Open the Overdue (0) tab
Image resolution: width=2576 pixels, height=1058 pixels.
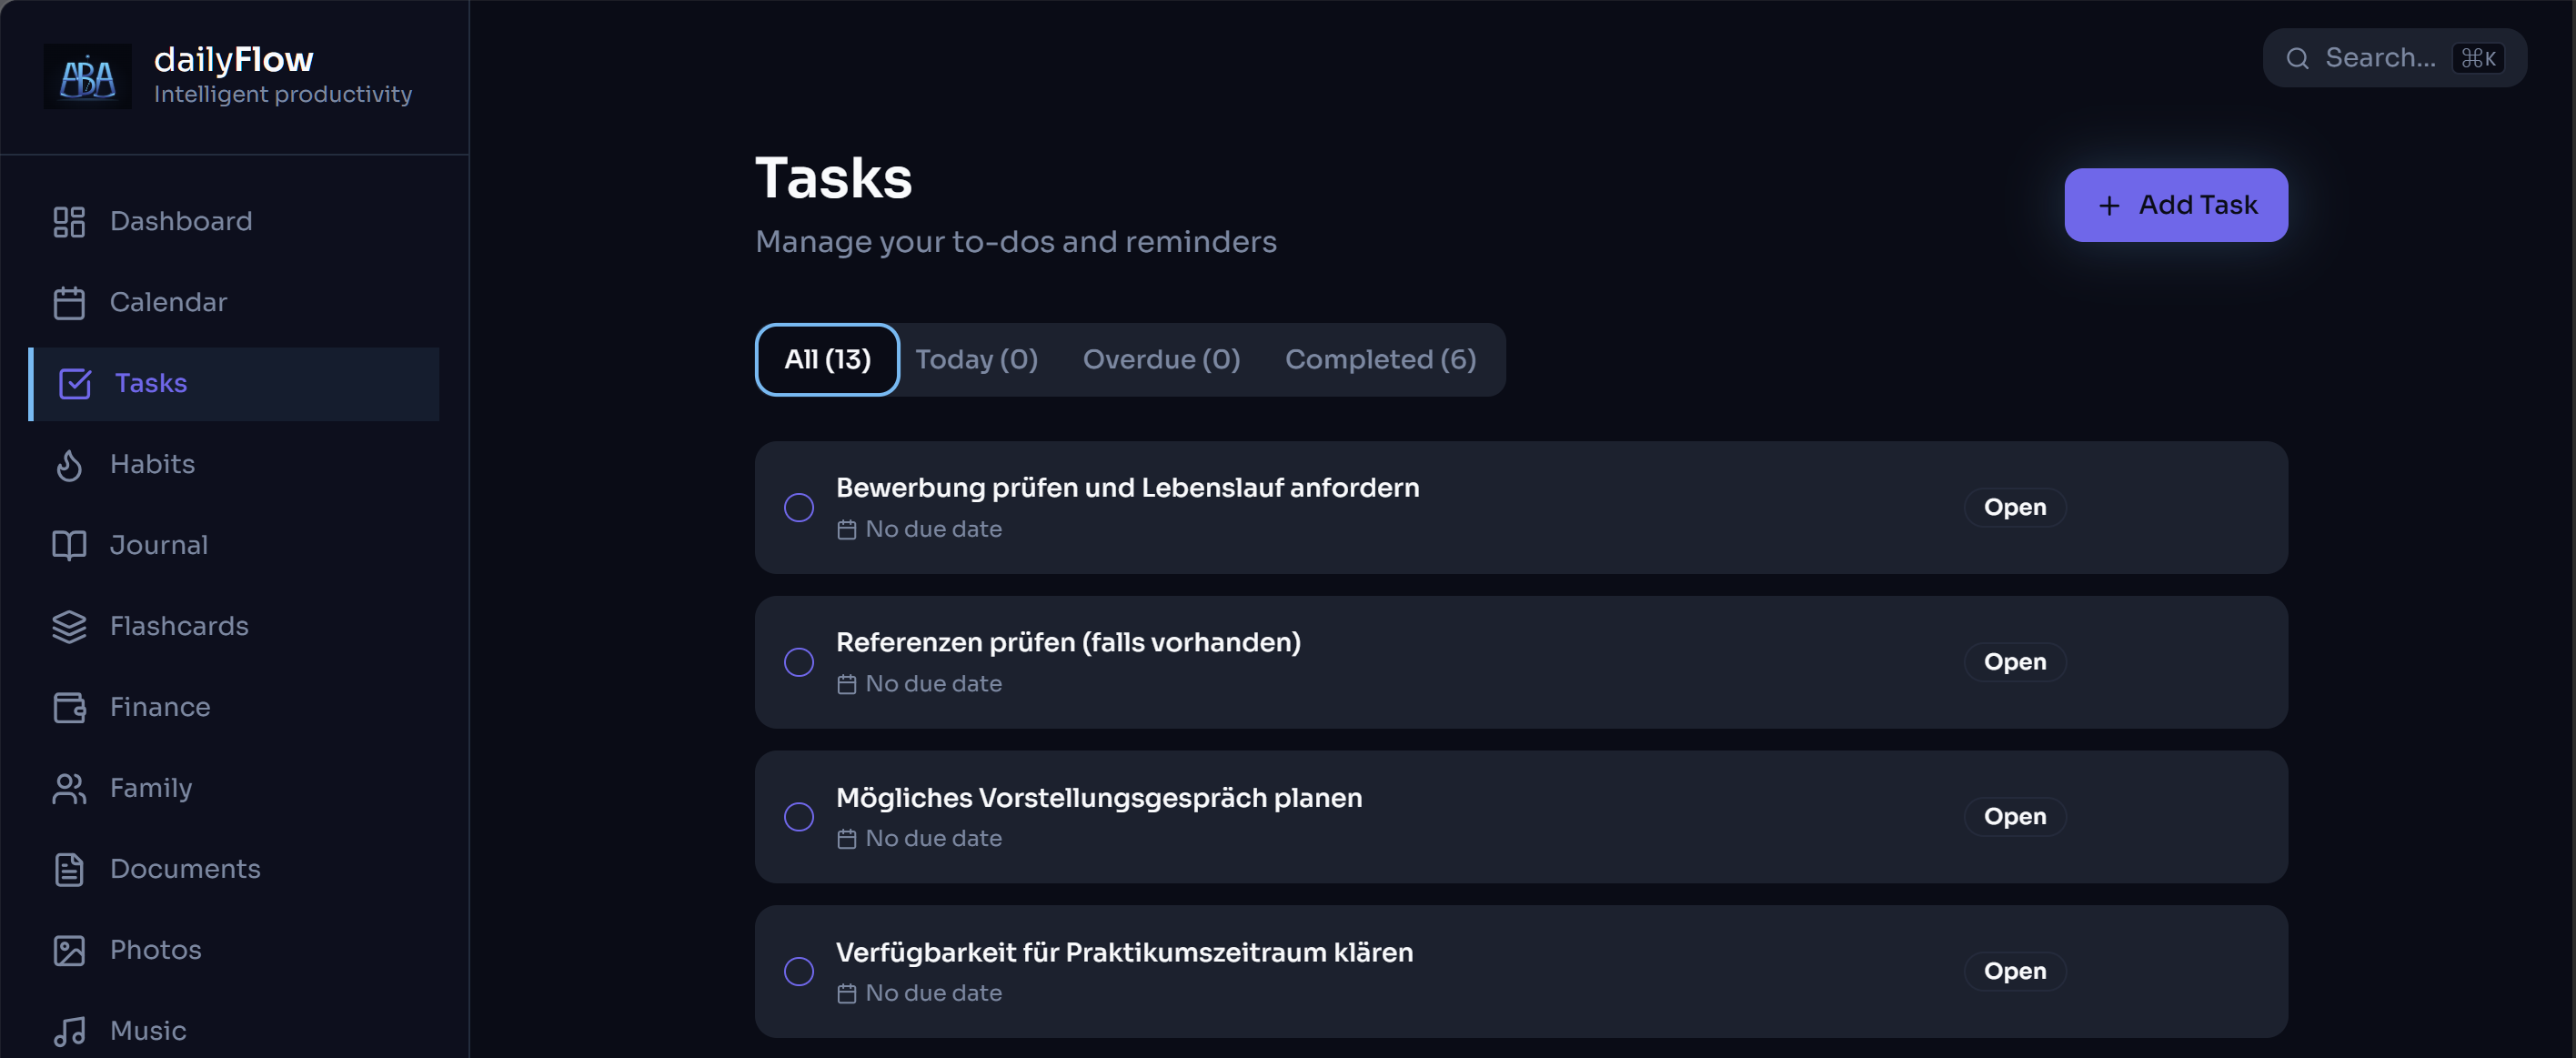click(1162, 360)
